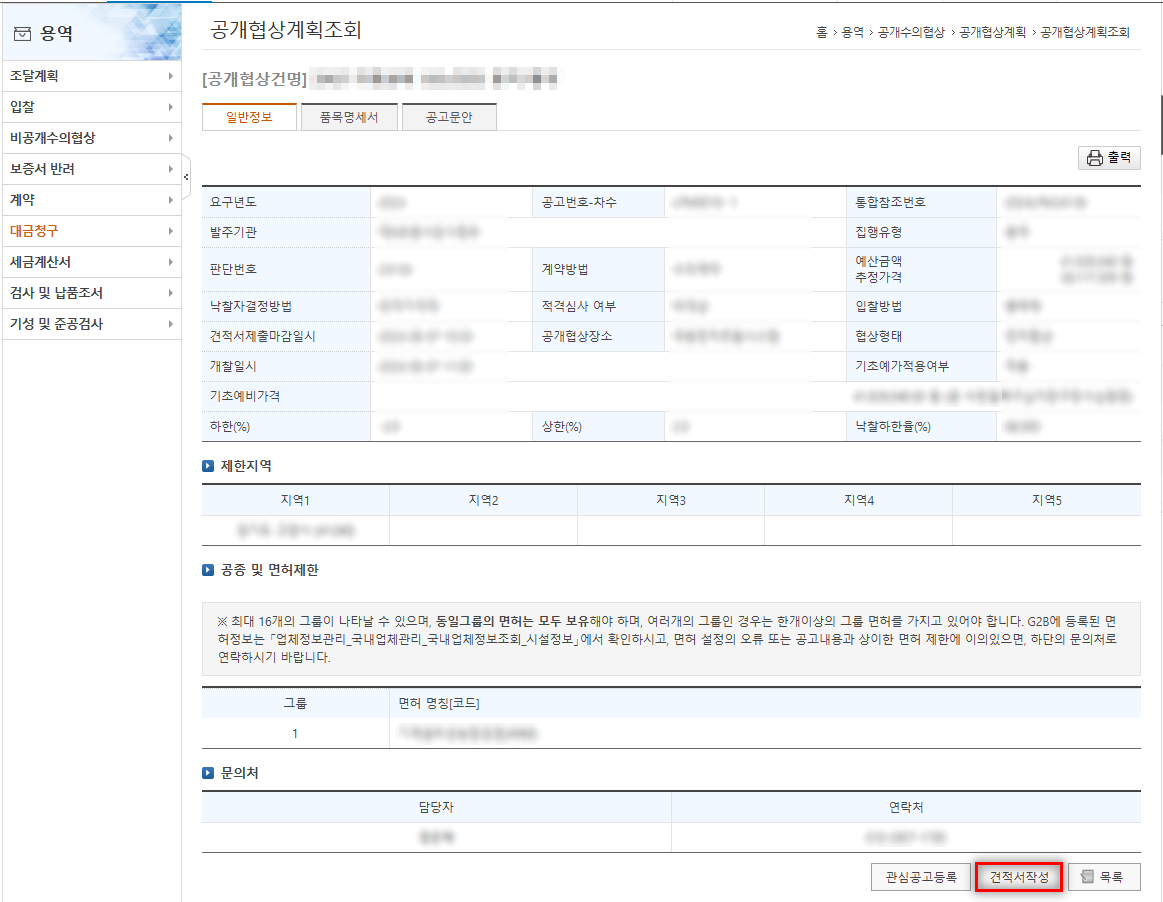Click the blue triangle beside 제한지역 heading
1163x902 pixels.
[207, 463]
